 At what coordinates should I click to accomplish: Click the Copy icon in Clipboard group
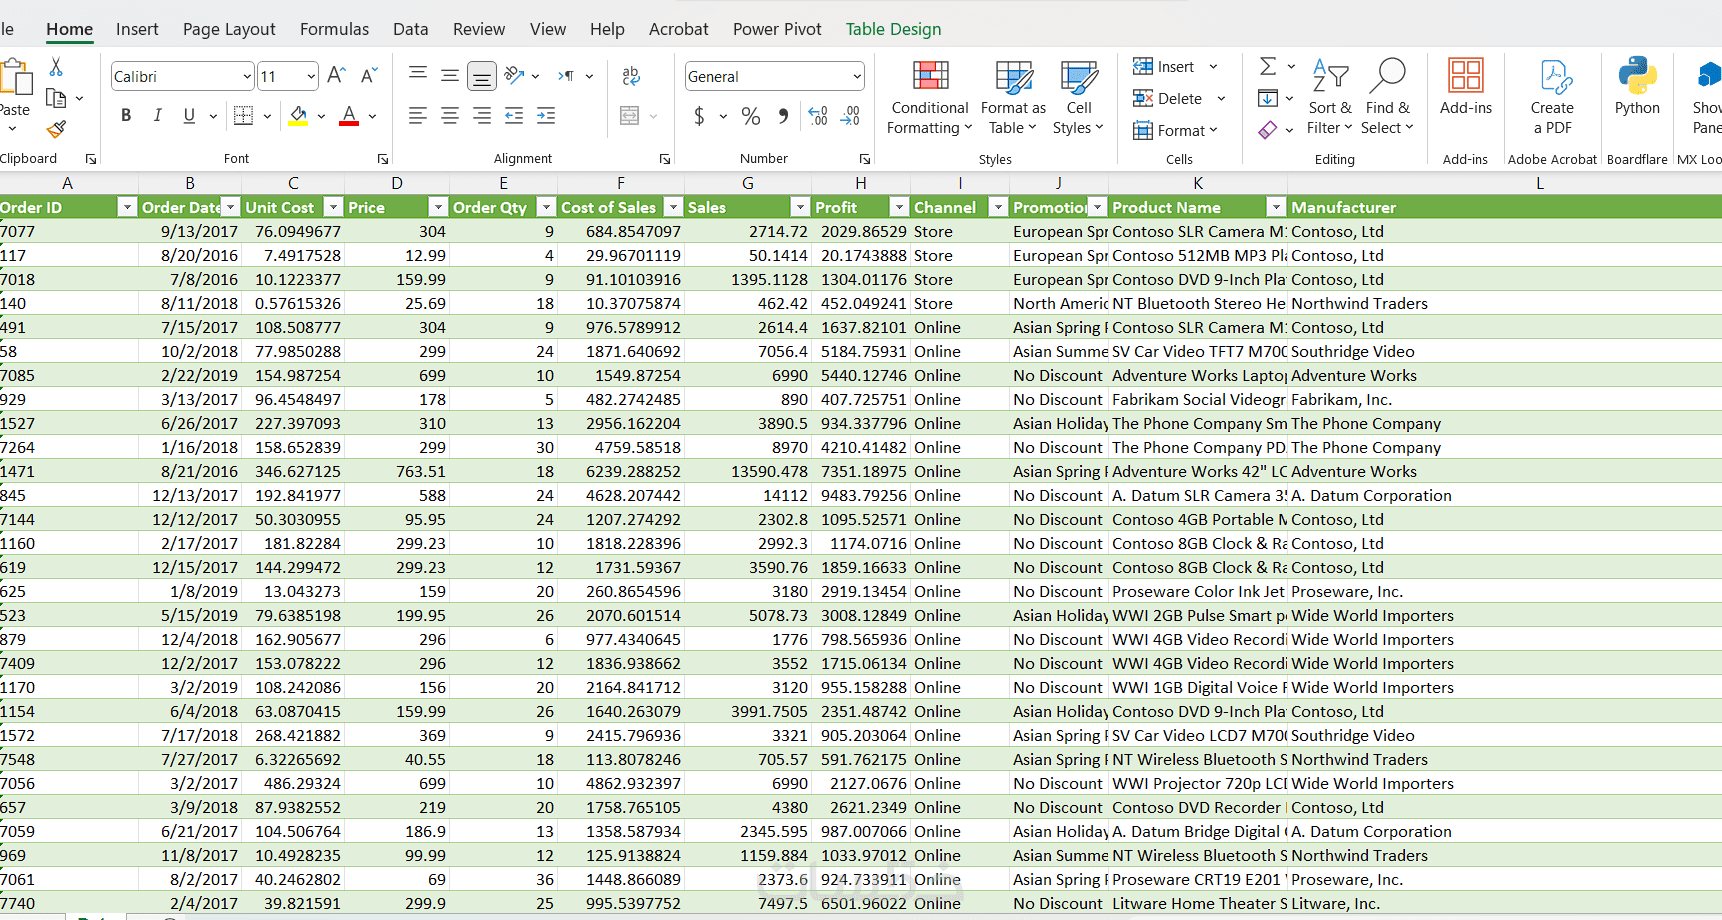coord(56,98)
